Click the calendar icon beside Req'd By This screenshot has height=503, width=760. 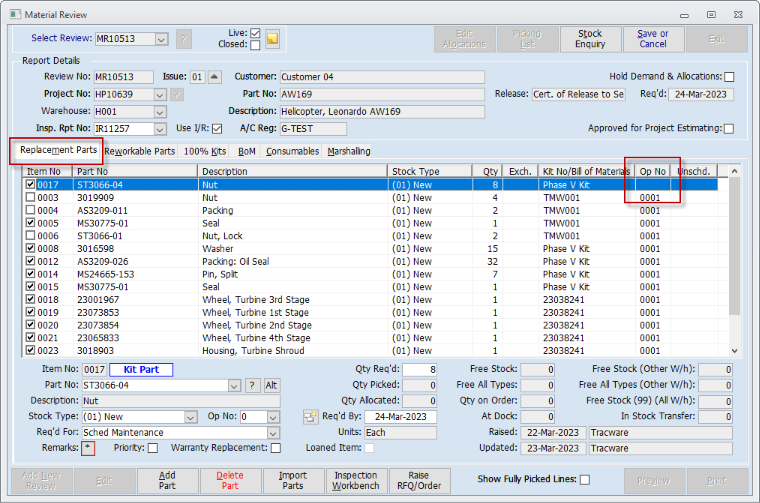(310, 416)
